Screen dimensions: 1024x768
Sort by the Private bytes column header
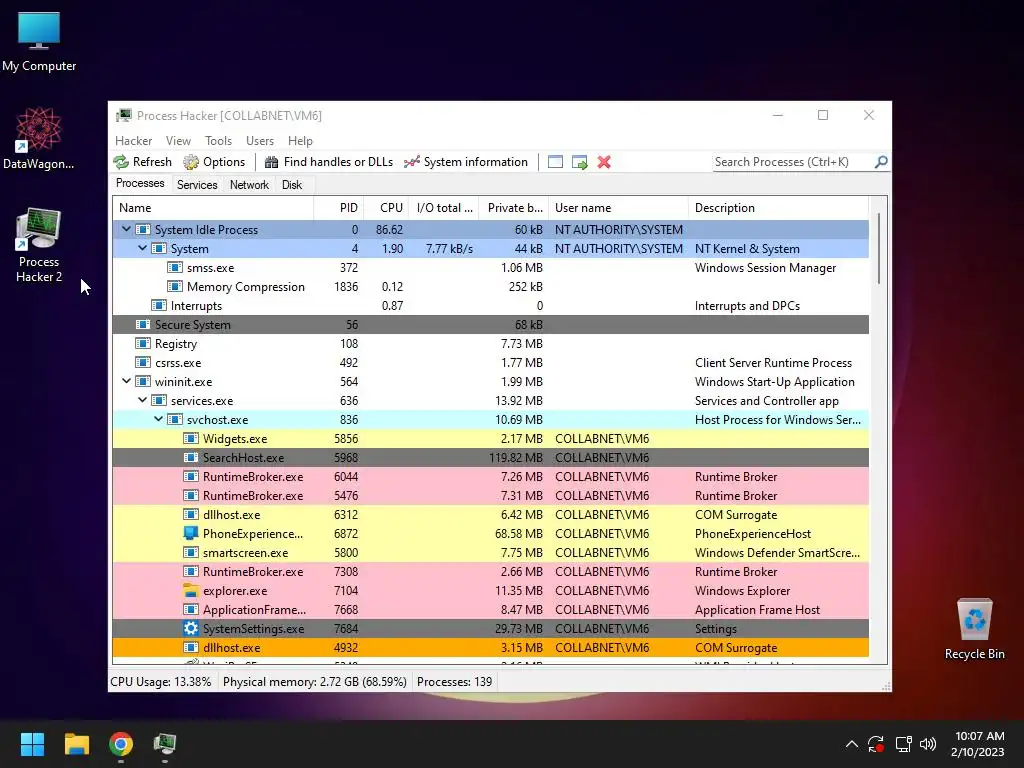(514, 208)
